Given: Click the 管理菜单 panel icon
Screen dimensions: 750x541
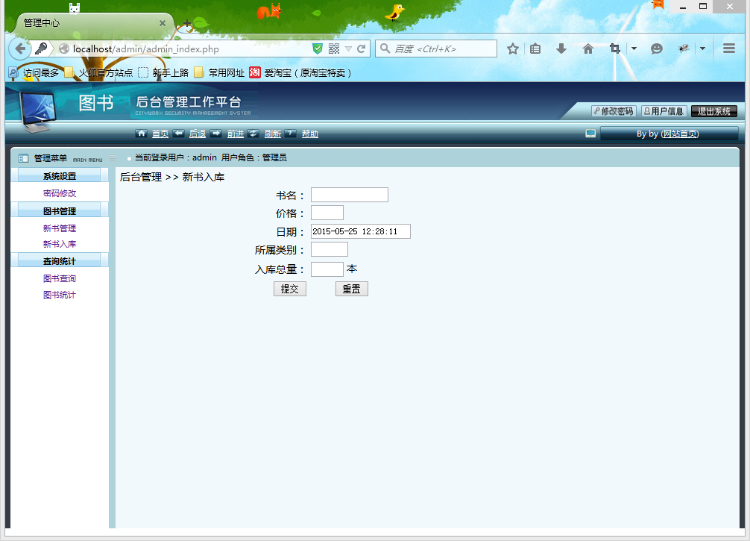Looking at the screenshot, I should tap(23, 158).
